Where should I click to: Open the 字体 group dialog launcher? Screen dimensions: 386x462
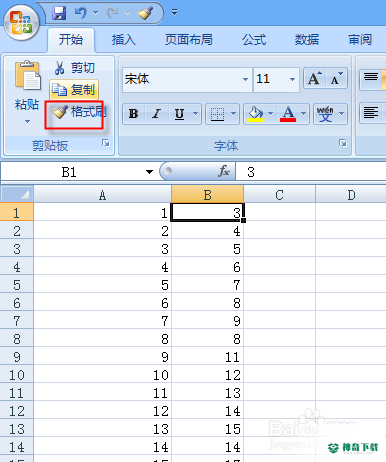(342, 143)
